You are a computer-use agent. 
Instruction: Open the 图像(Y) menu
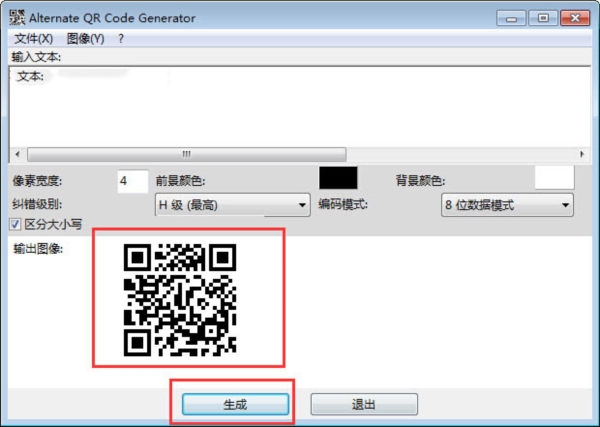click(85, 38)
